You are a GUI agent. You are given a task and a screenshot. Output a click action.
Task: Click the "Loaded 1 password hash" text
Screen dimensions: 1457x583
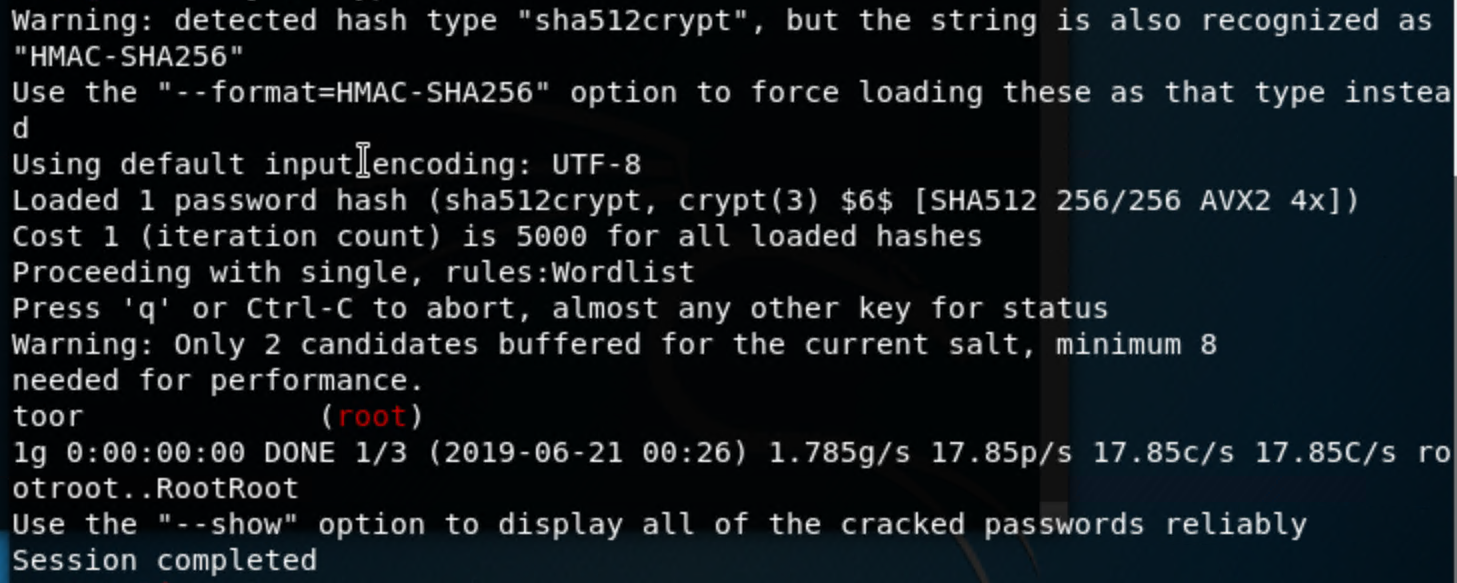(x=209, y=200)
